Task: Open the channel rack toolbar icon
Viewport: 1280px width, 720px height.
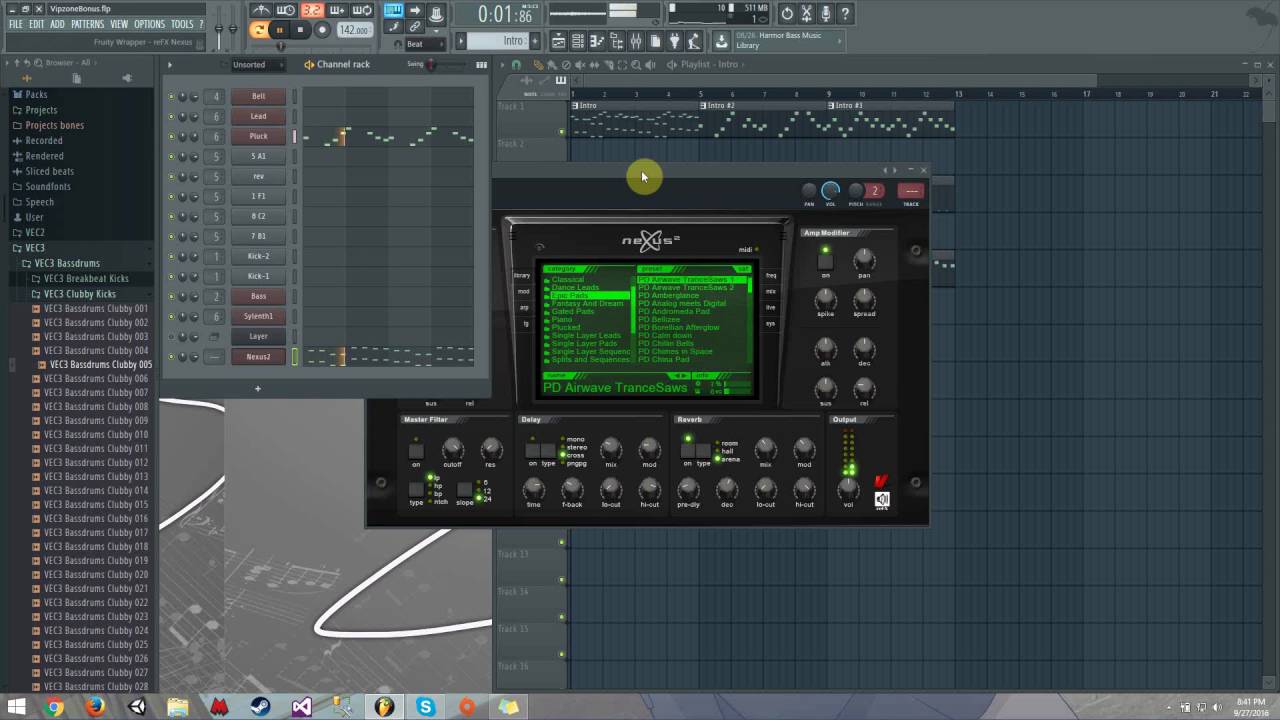Action: click(578, 41)
